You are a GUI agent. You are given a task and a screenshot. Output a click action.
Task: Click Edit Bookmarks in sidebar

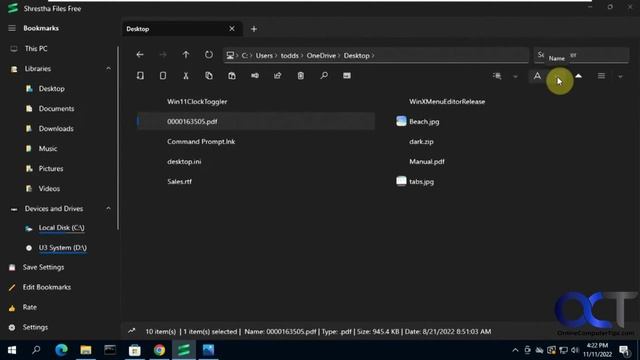coord(47,287)
